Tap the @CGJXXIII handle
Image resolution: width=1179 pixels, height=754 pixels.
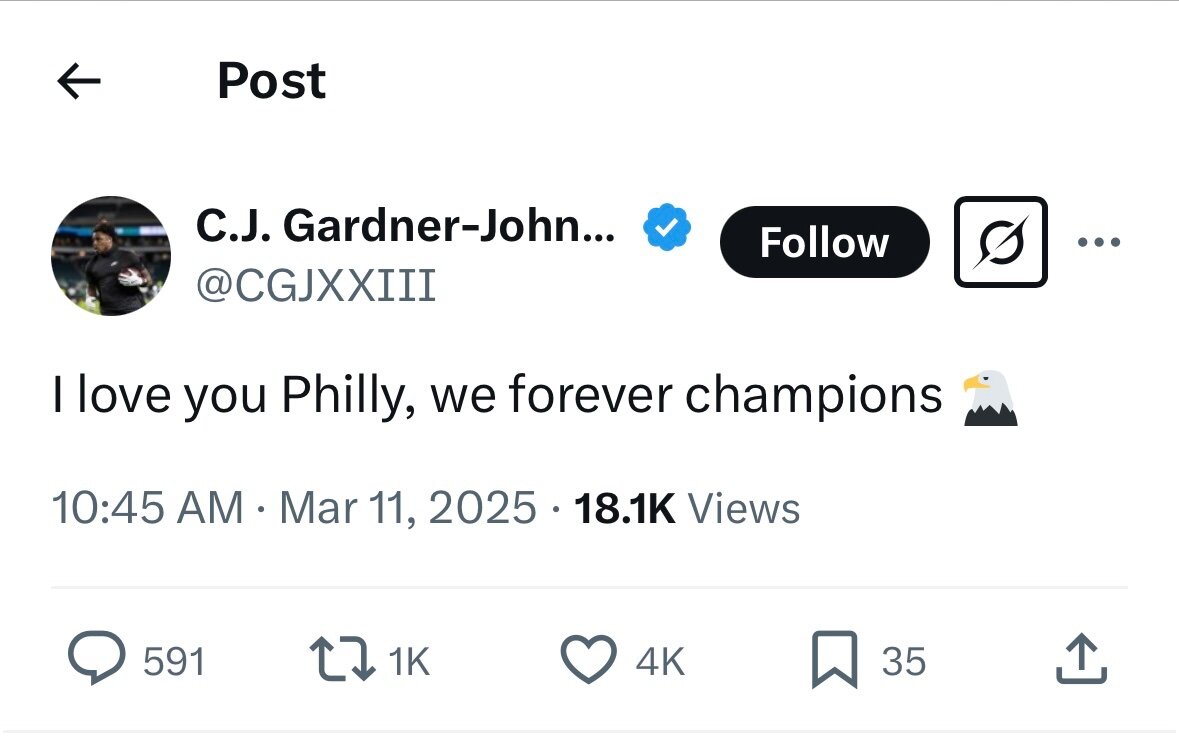[x=316, y=285]
